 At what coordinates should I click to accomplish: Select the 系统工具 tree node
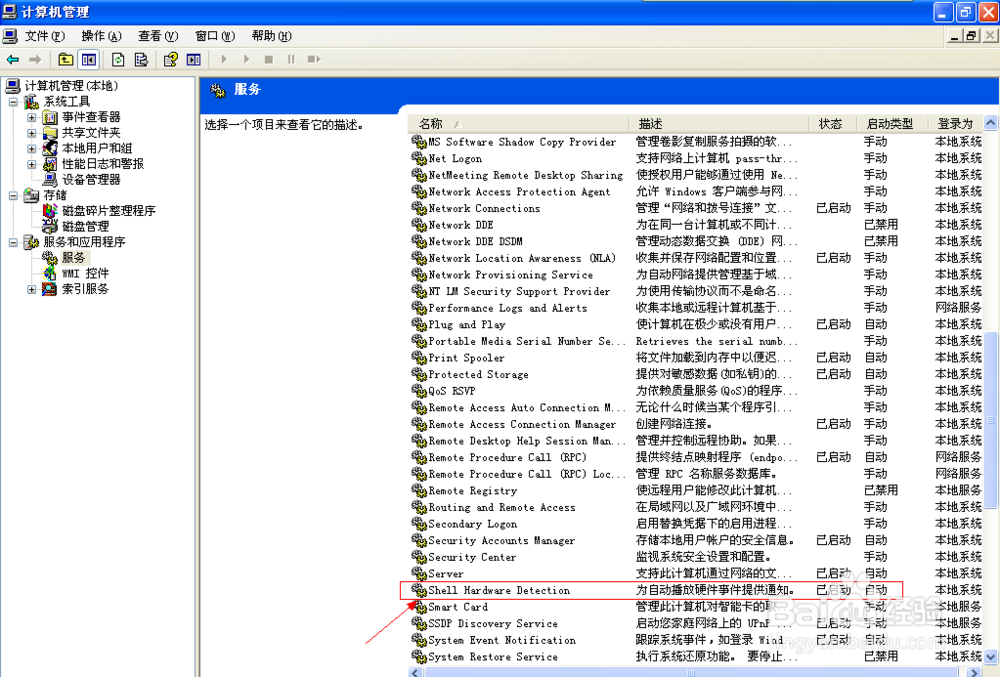(67, 101)
